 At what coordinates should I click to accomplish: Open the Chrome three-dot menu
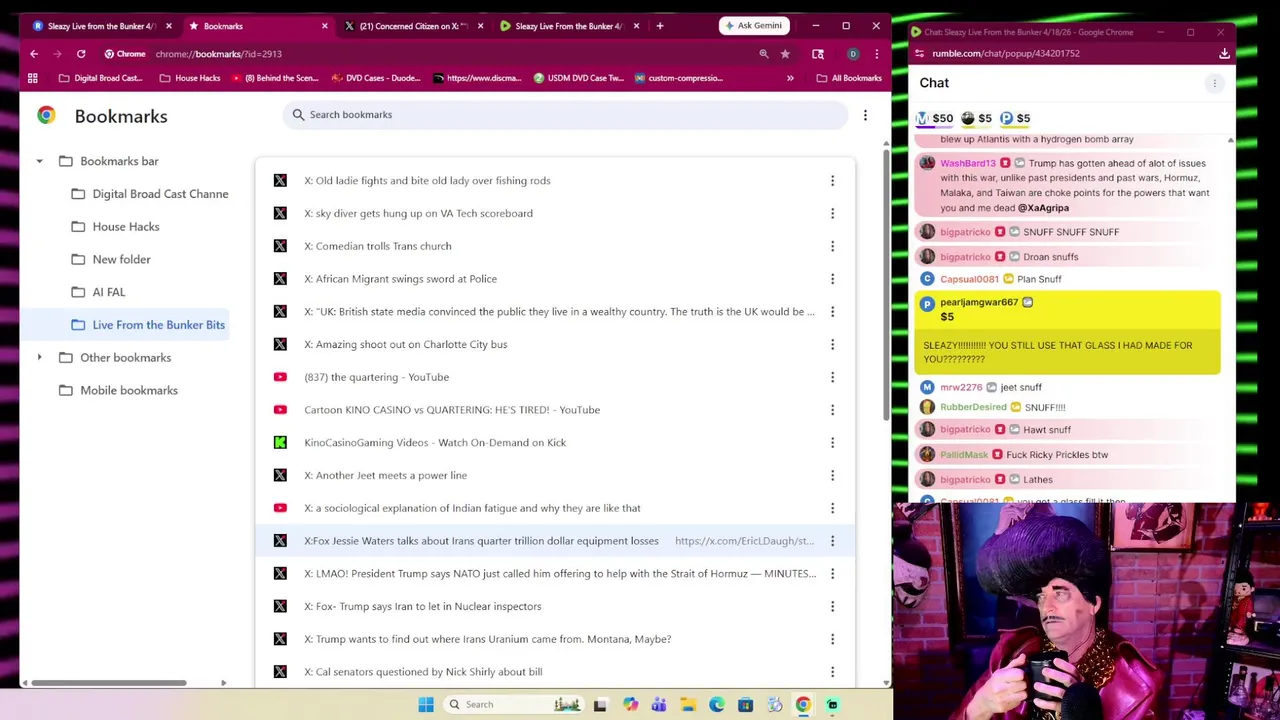876,54
